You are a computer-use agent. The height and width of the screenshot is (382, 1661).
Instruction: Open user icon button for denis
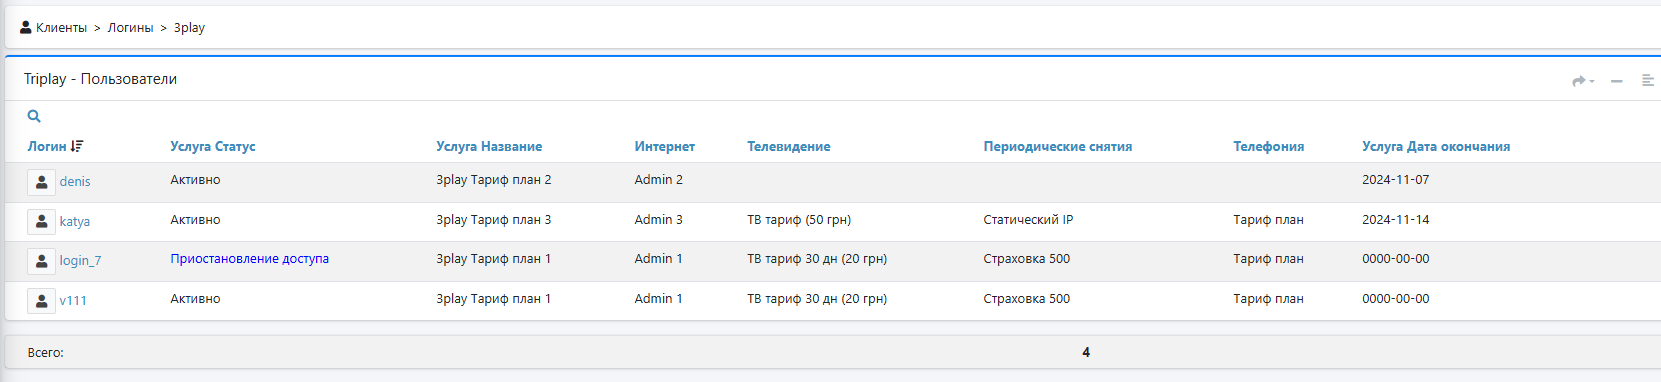point(41,182)
